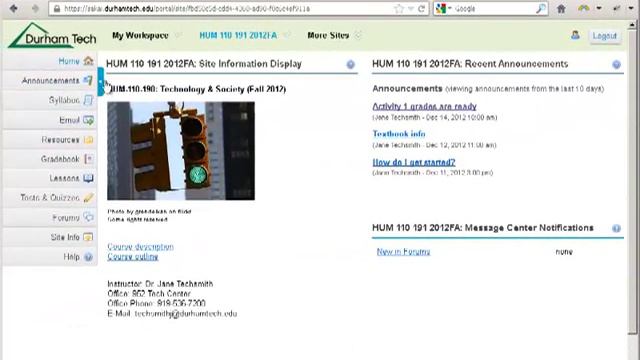Screen dimensions: 640x360
Task: Click the Email envelope icon
Action: tap(88, 120)
